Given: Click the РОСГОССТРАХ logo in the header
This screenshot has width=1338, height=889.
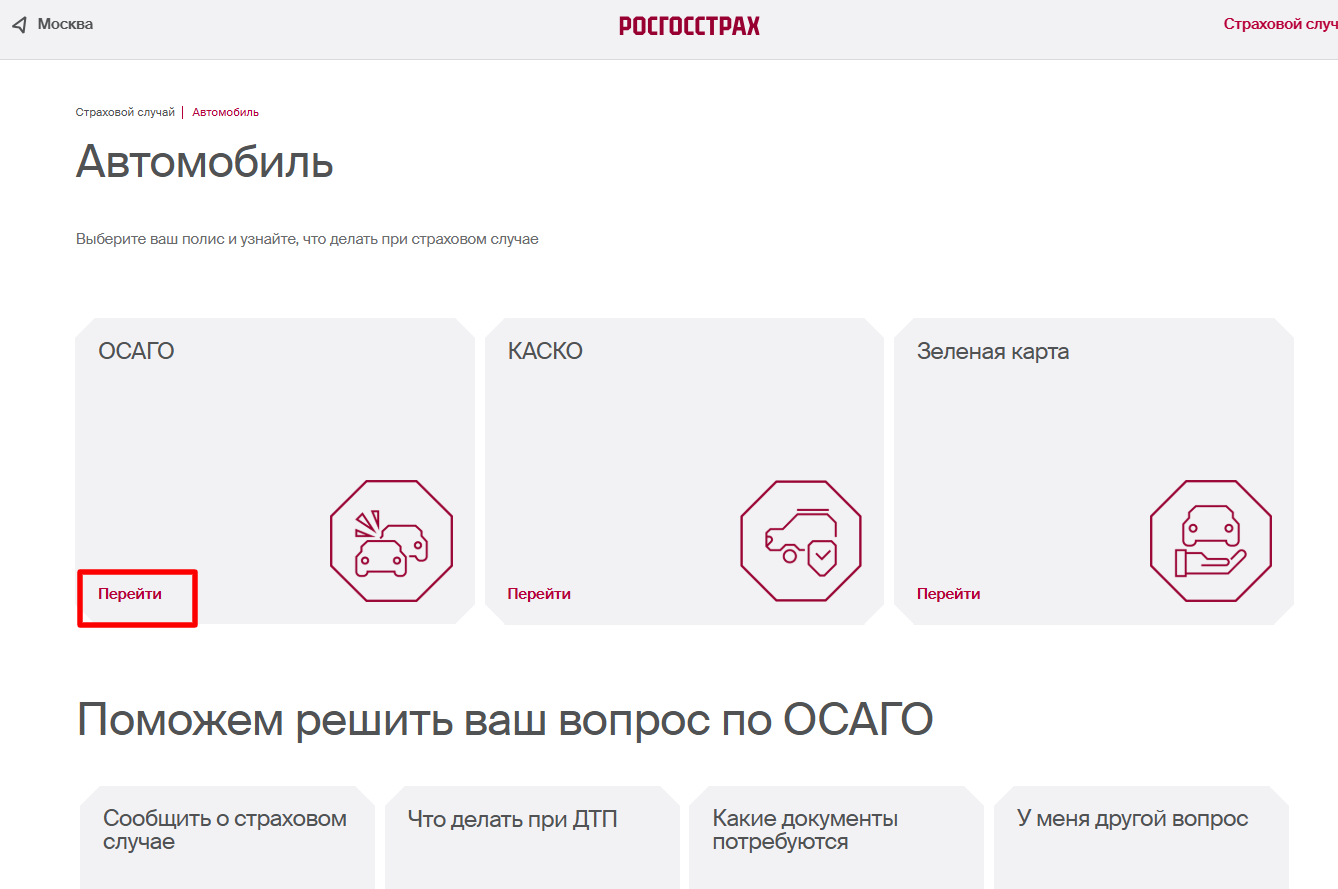Looking at the screenshot, I should click(x=689, y=26).
